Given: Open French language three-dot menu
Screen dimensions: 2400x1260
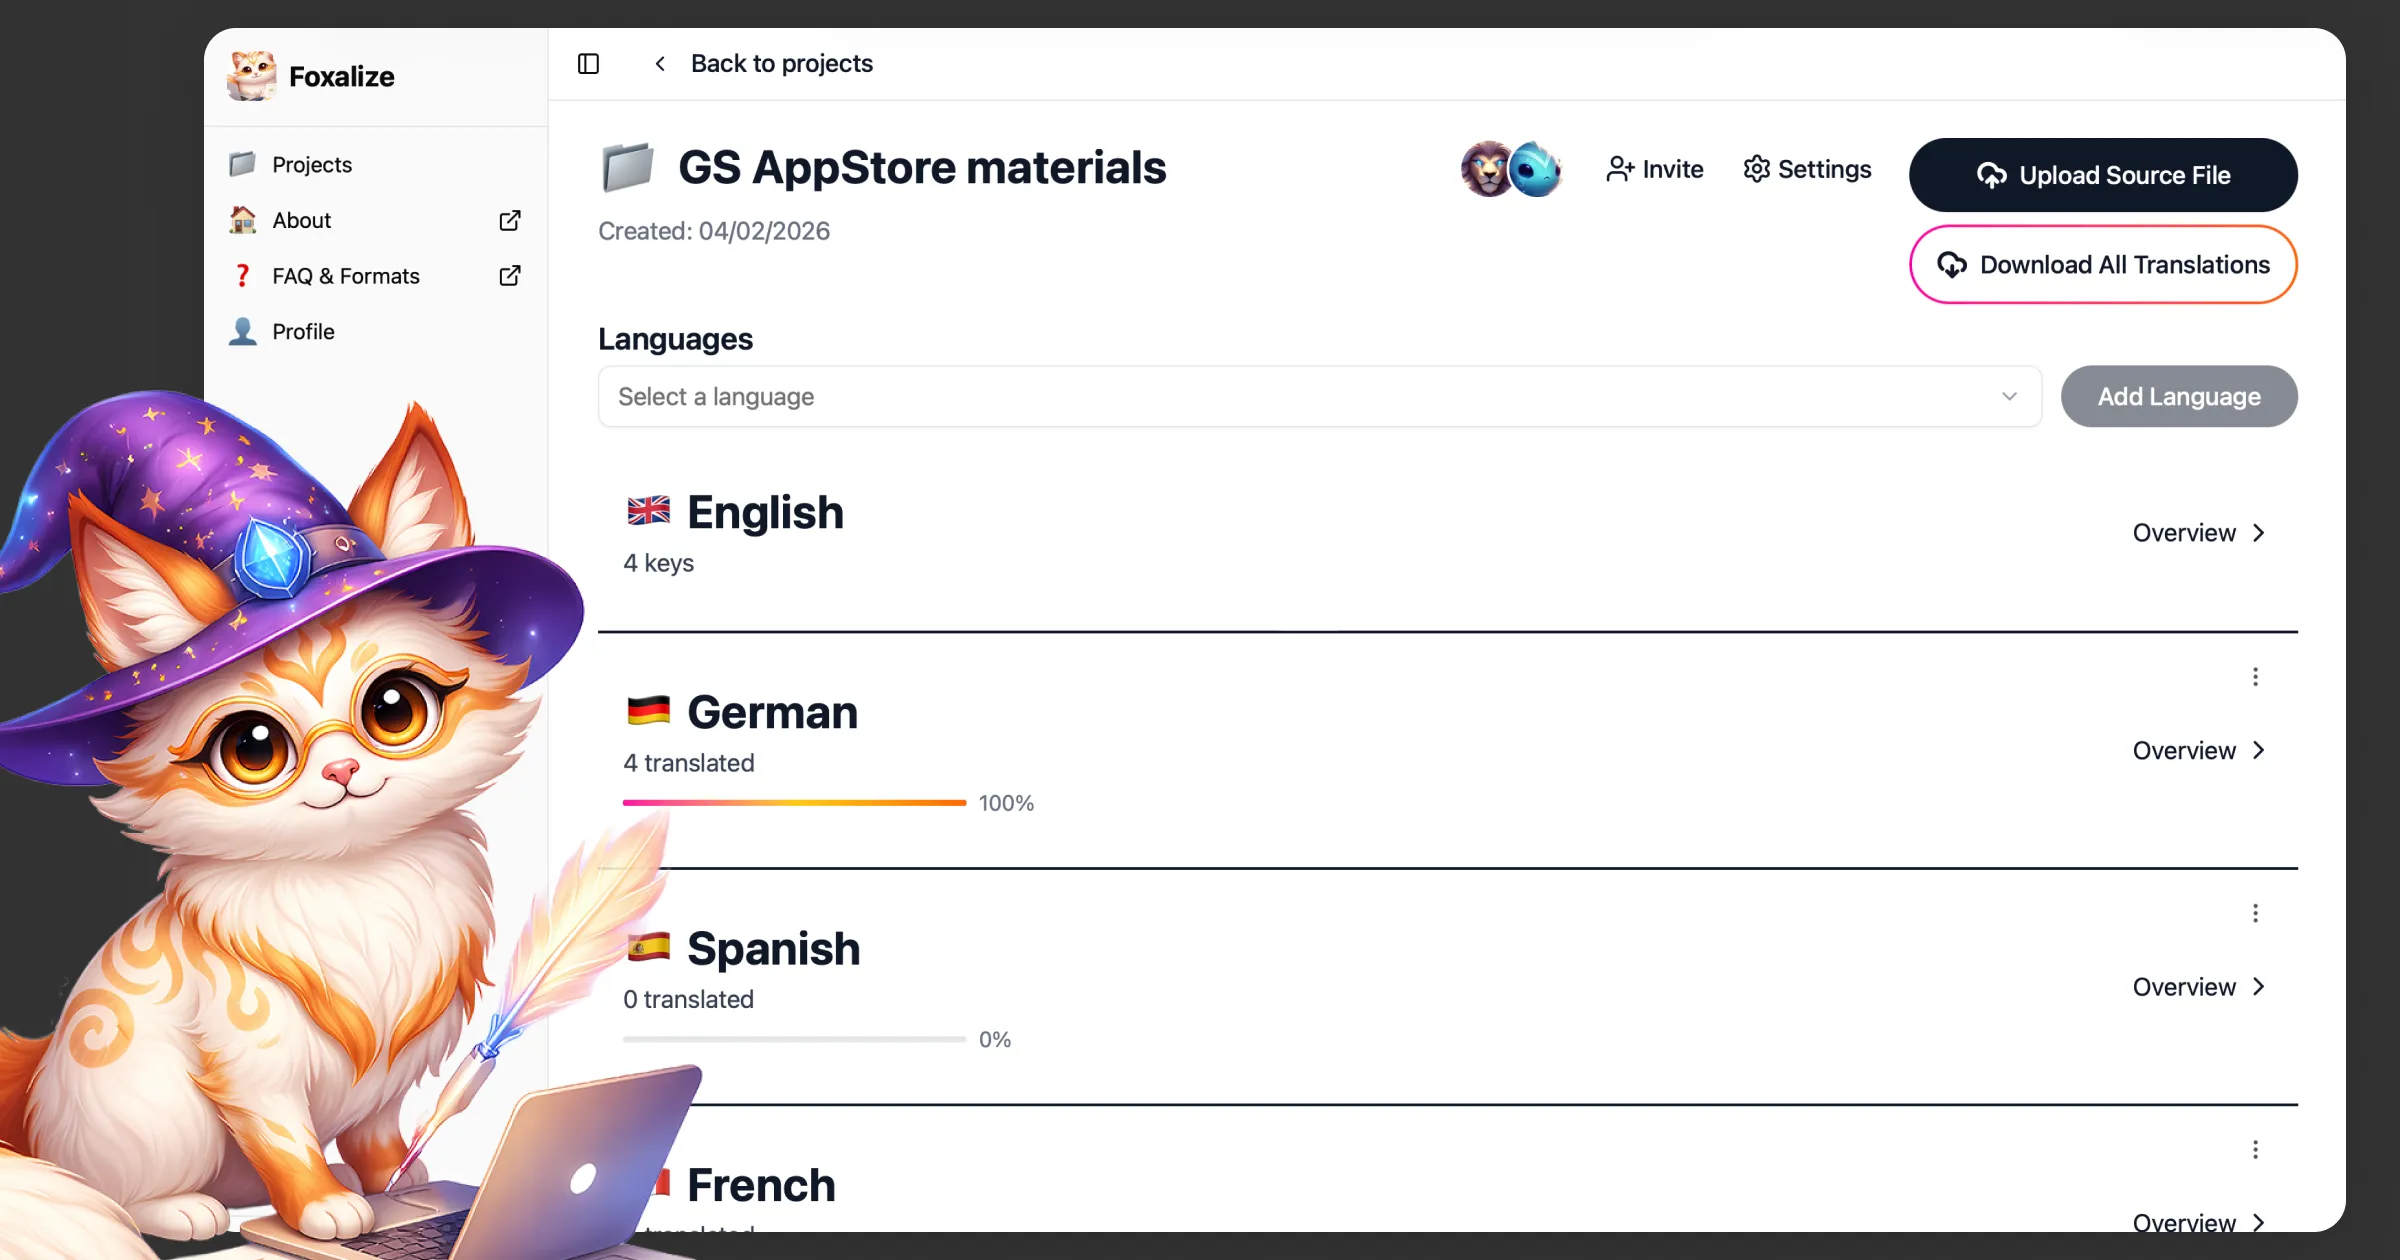Looking at the screenshot, I should (x=2255, y=1150).
